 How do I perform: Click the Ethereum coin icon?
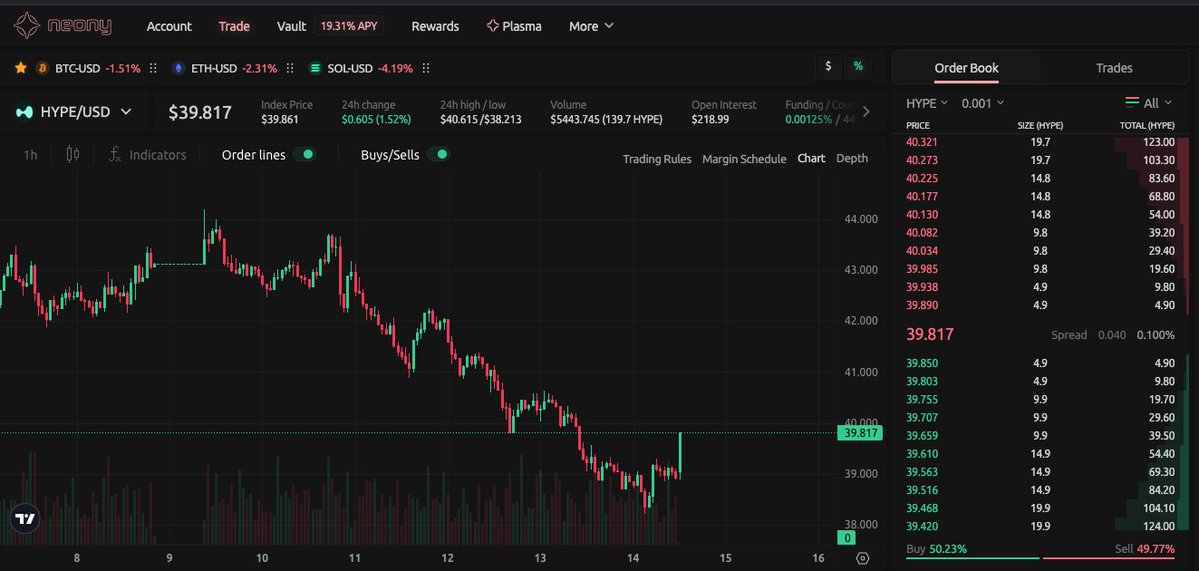pyautogui.click(x=178, y=68)
